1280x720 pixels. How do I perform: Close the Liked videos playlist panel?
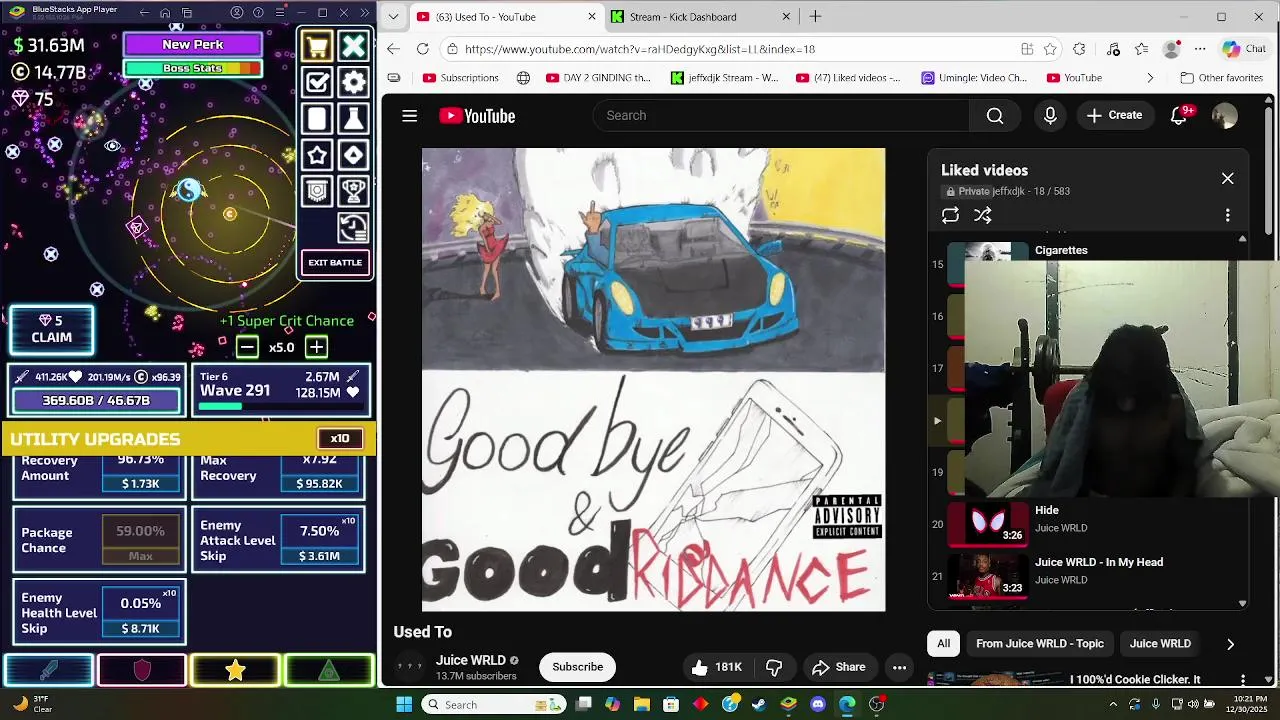point(1228,179)
